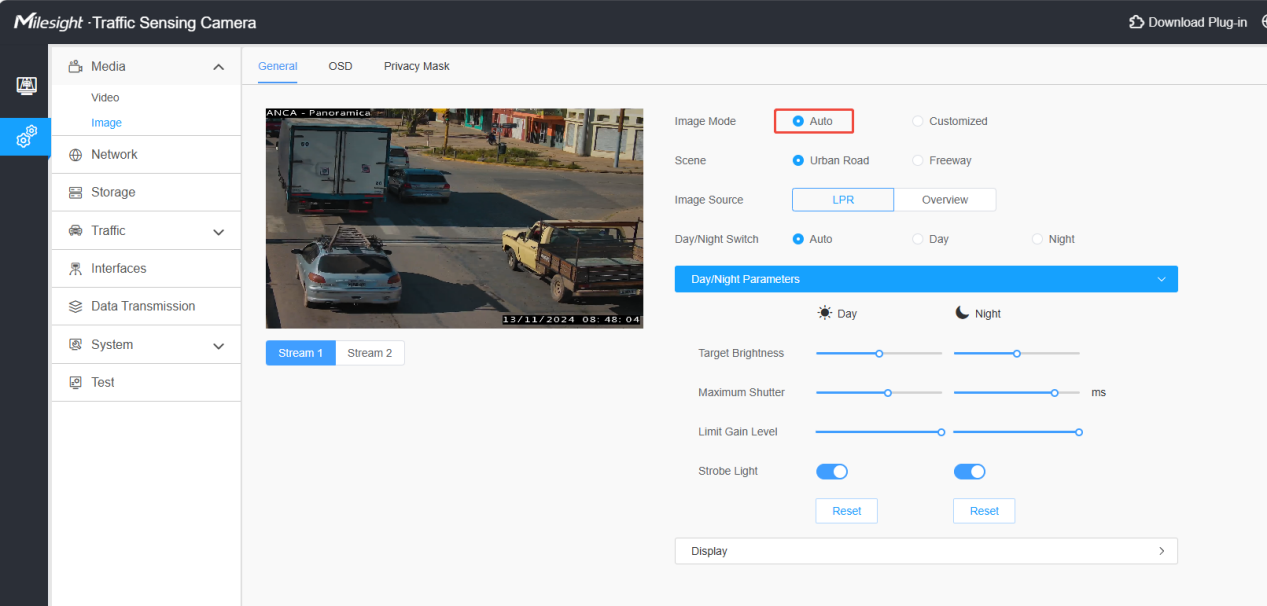The width and height of the screenshot is (1267, 606).
Task: Collapse the Day/Night Parameters section
Action: [1161, 279]
